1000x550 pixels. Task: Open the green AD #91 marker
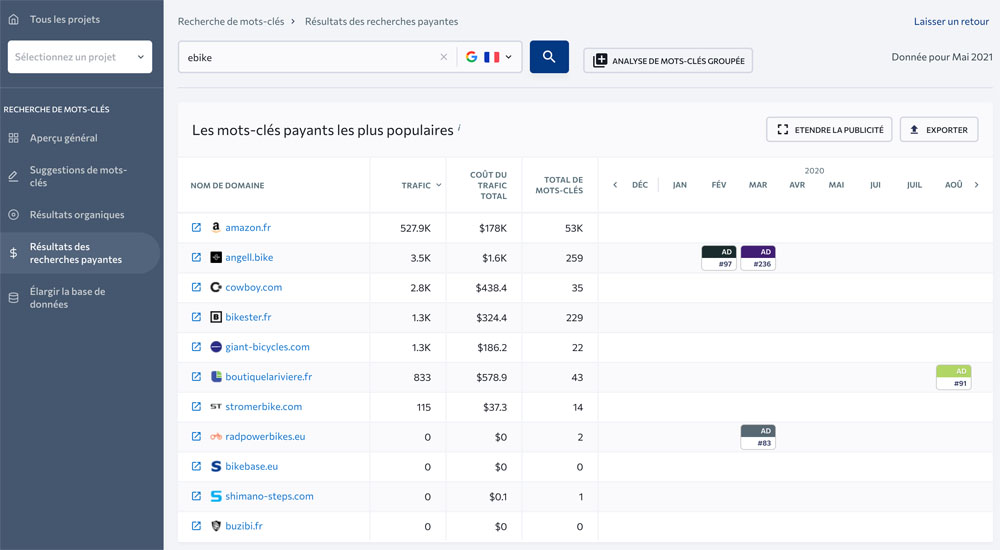pos(953,377)
